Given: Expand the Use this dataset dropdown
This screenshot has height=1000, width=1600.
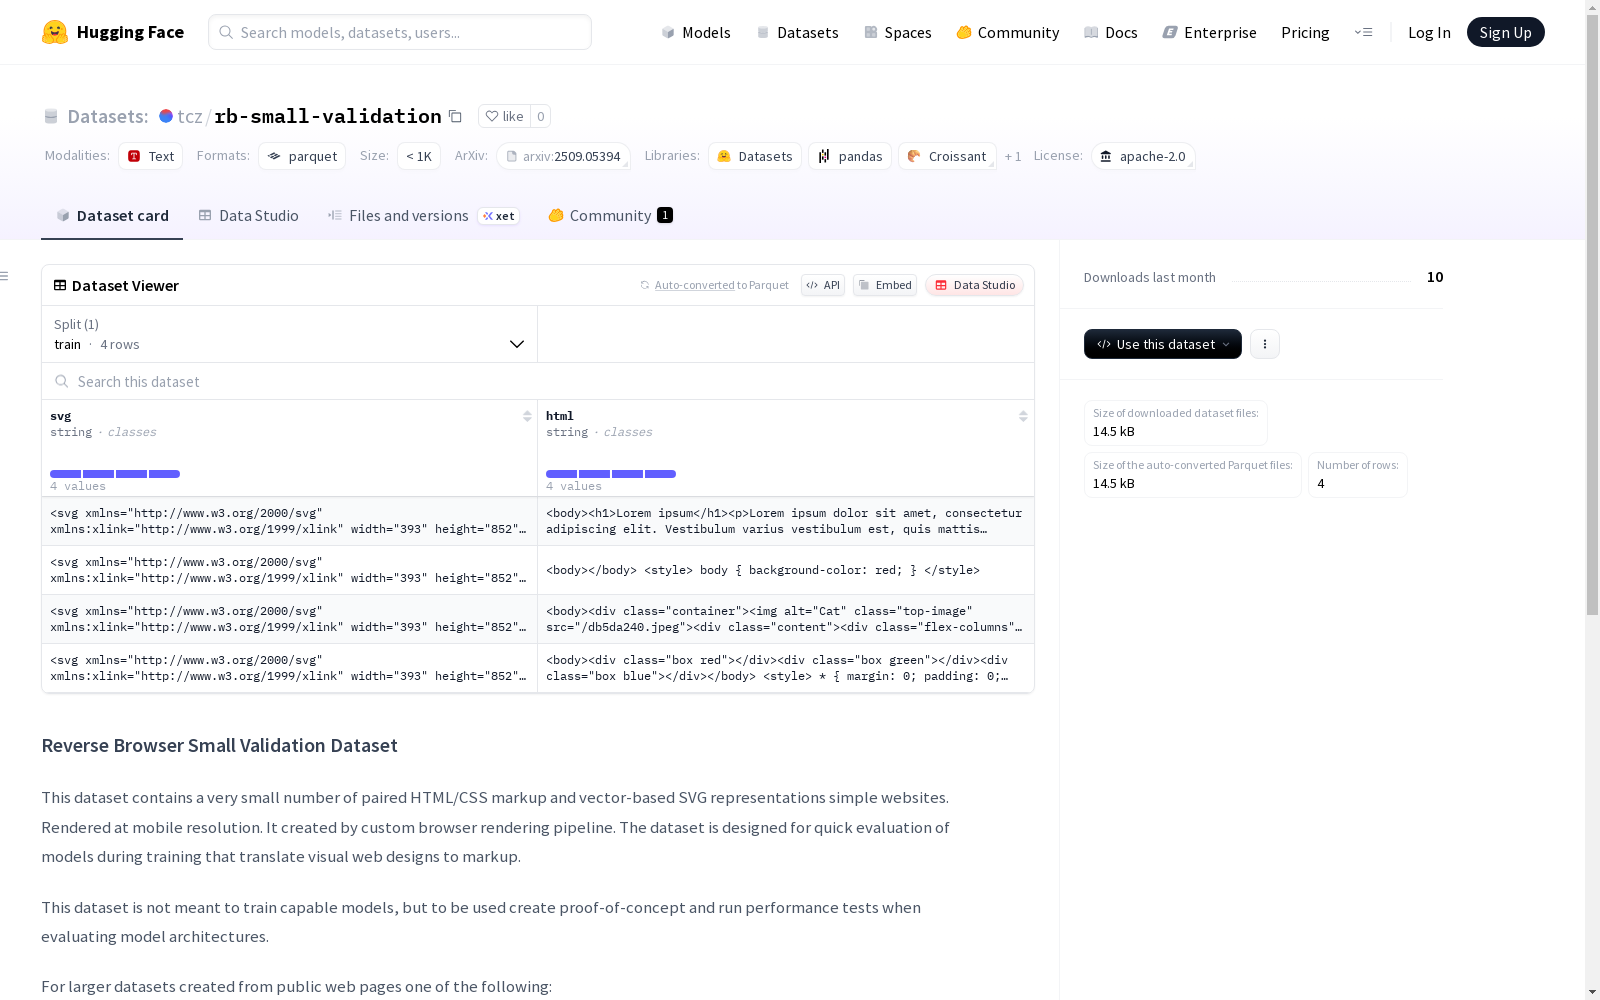Looking at the screenshot, I should (1163, 344).
